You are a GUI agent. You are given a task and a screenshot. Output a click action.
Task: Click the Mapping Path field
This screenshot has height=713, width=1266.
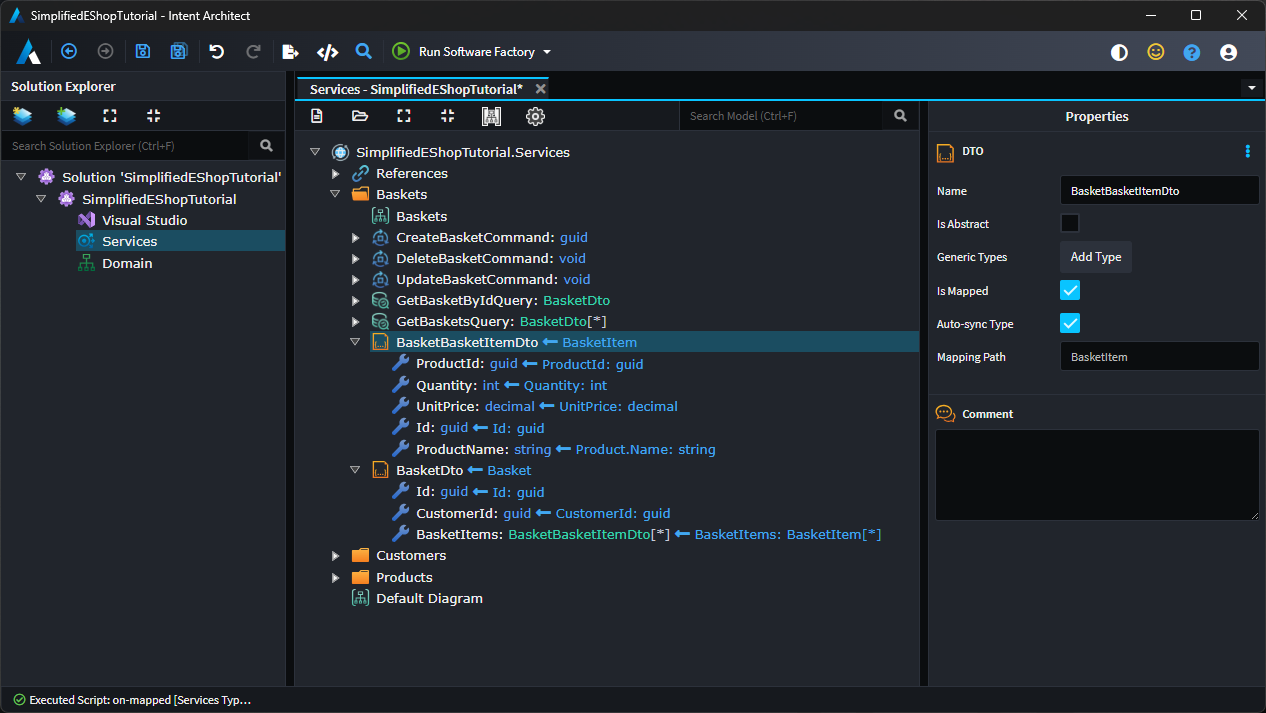click(x=1159, y=356)
